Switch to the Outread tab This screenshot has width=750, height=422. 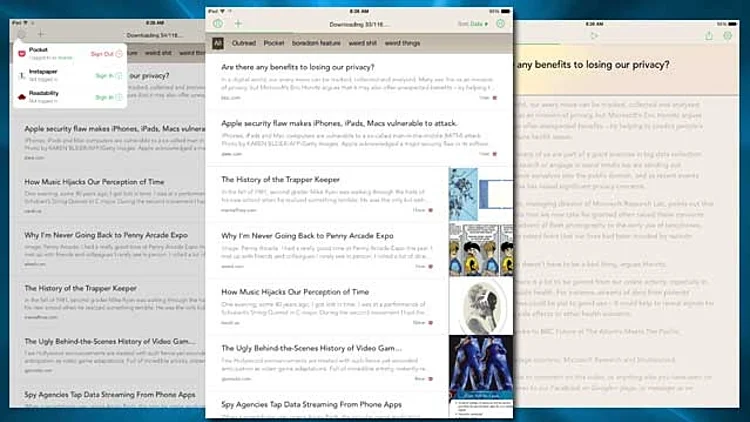click(243, 43)
